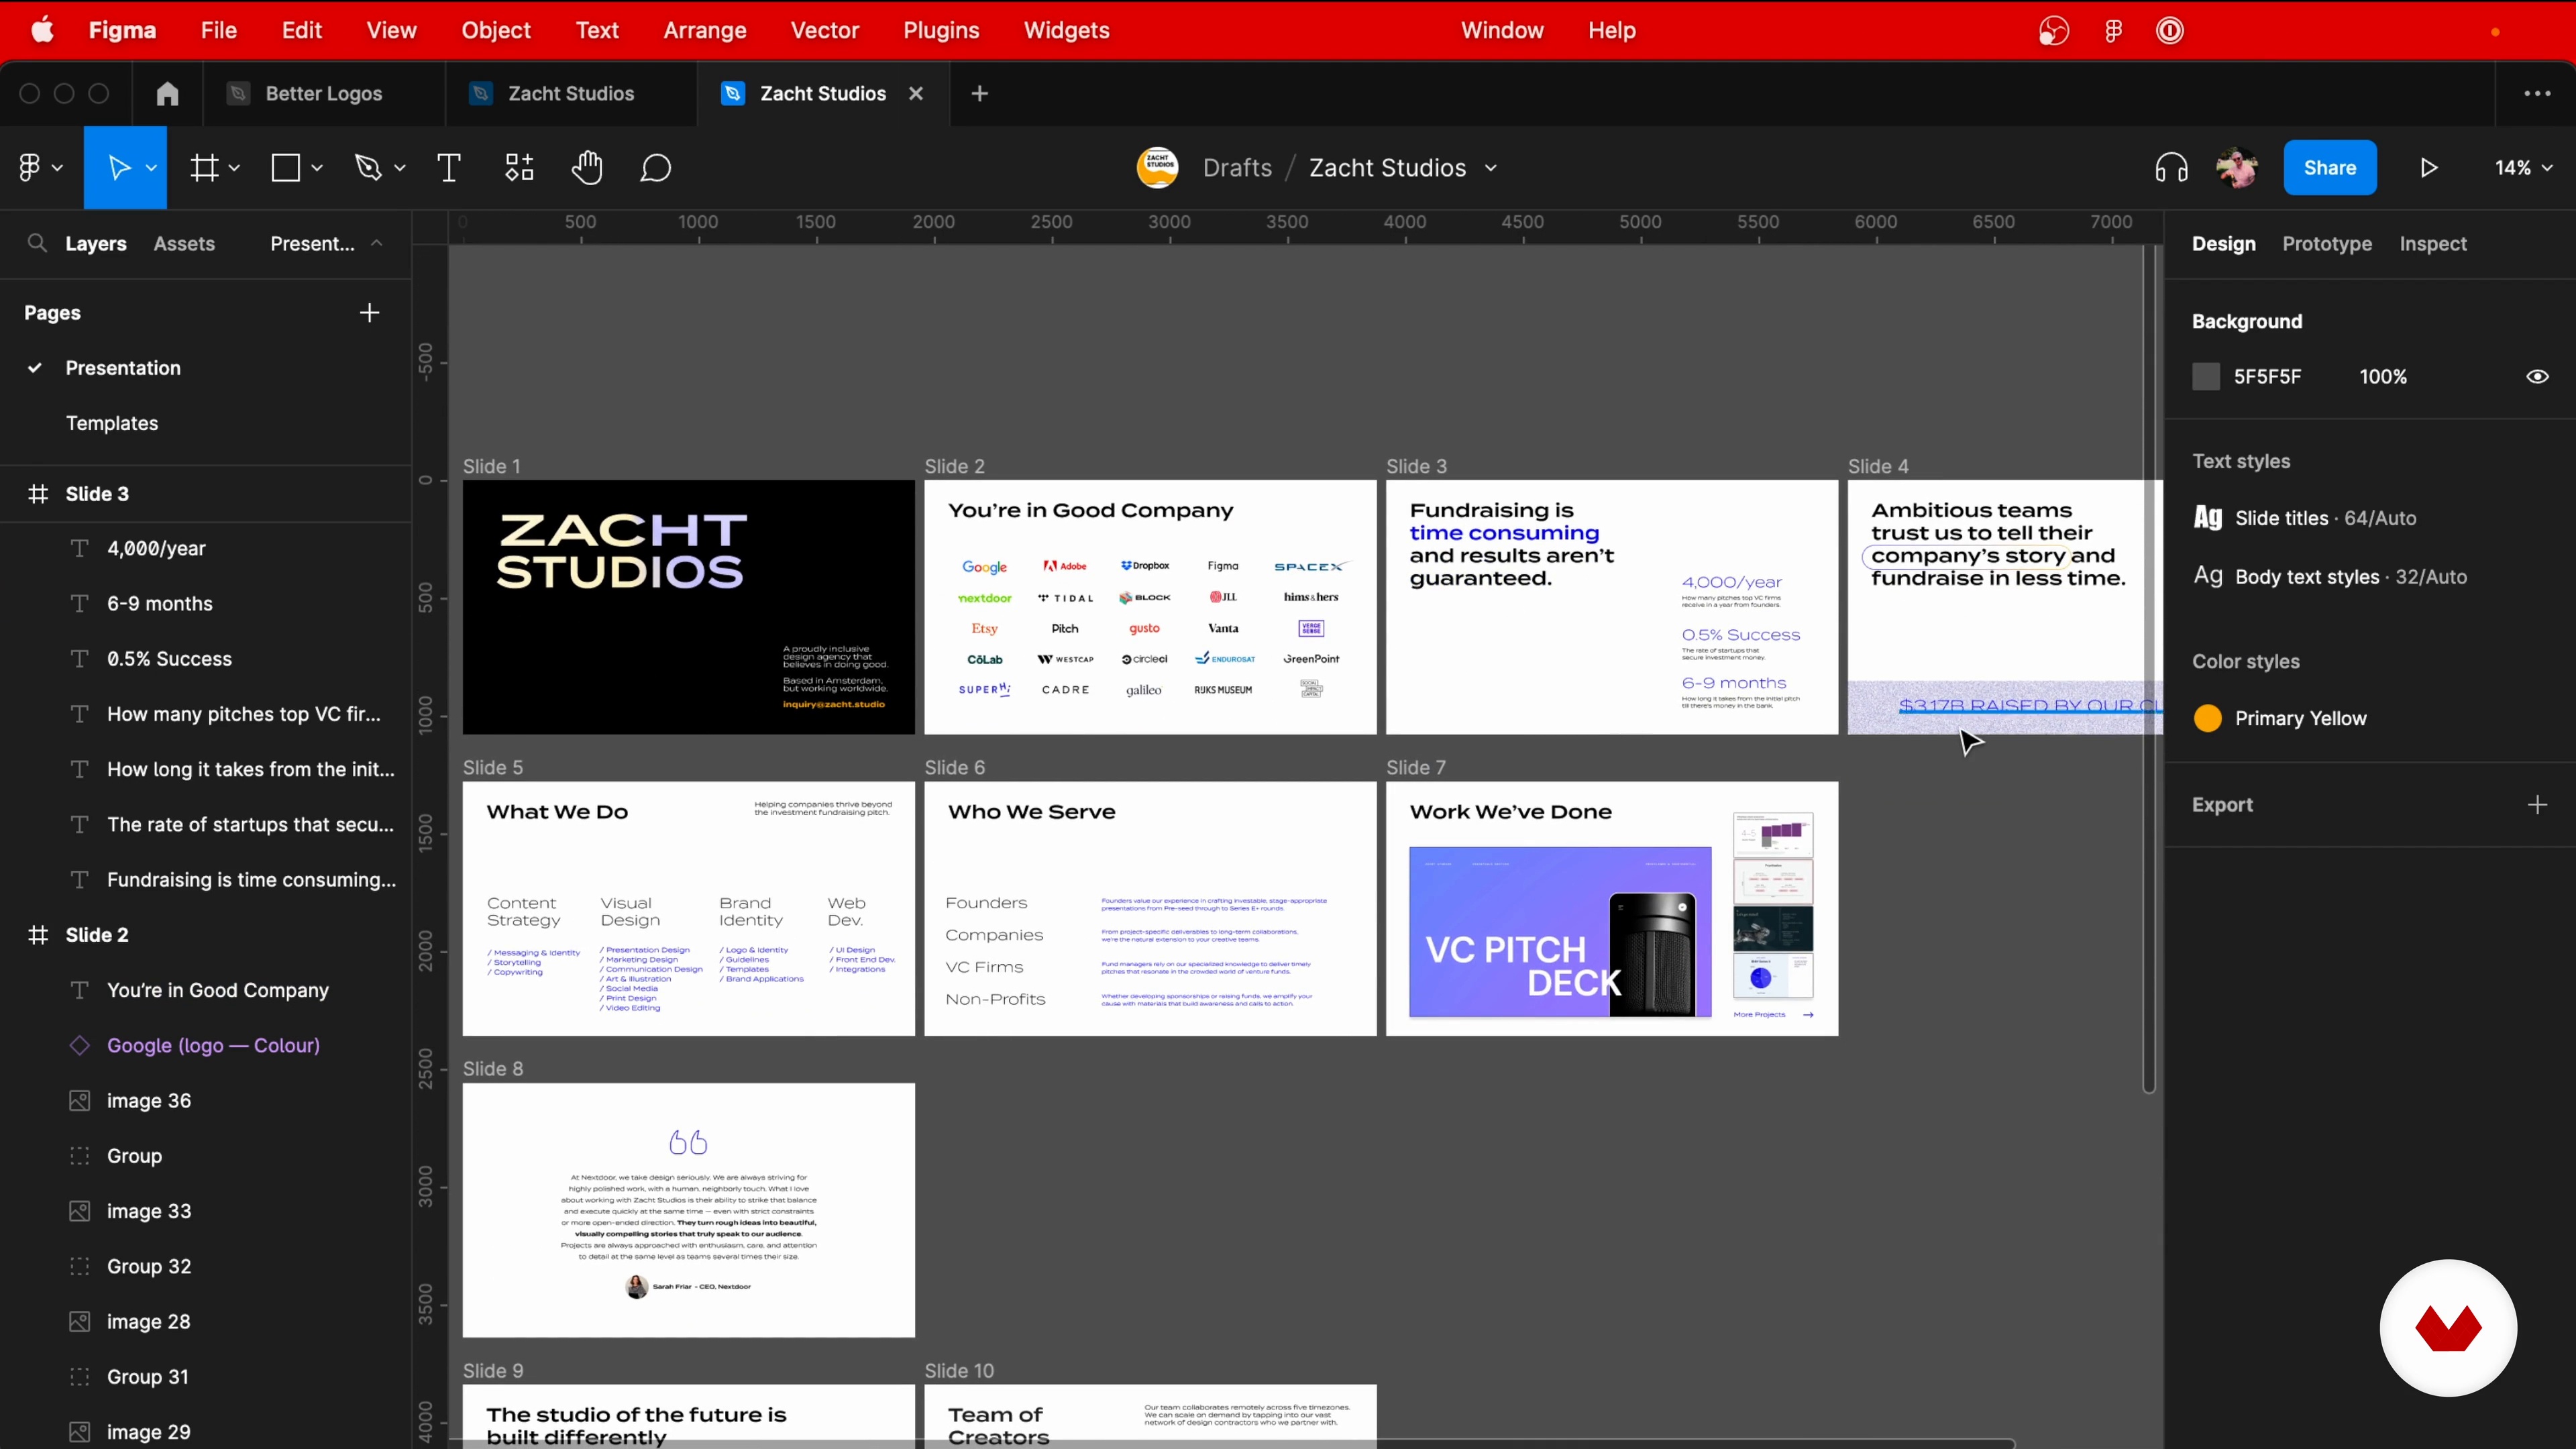Image resolution: width=2576 pixels, height=1449 pixels.
Task: Click the user avatar in toolbar
Action: point(2236,168)
